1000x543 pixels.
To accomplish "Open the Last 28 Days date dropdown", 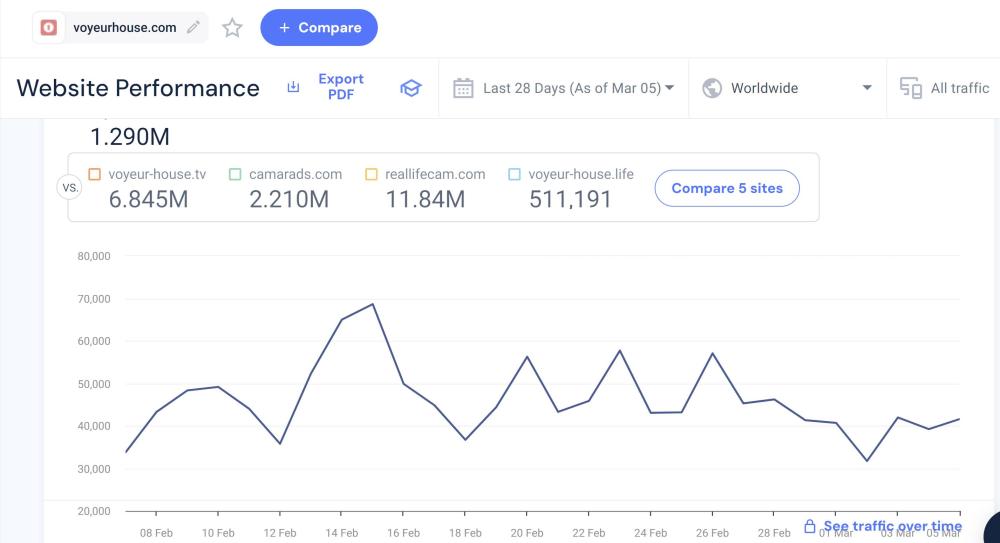I will point(578,88).
